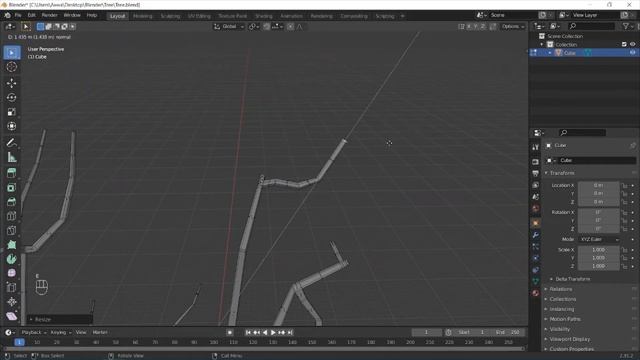
Task: Select the Loop Cut tool
Action: pos(12,216)
